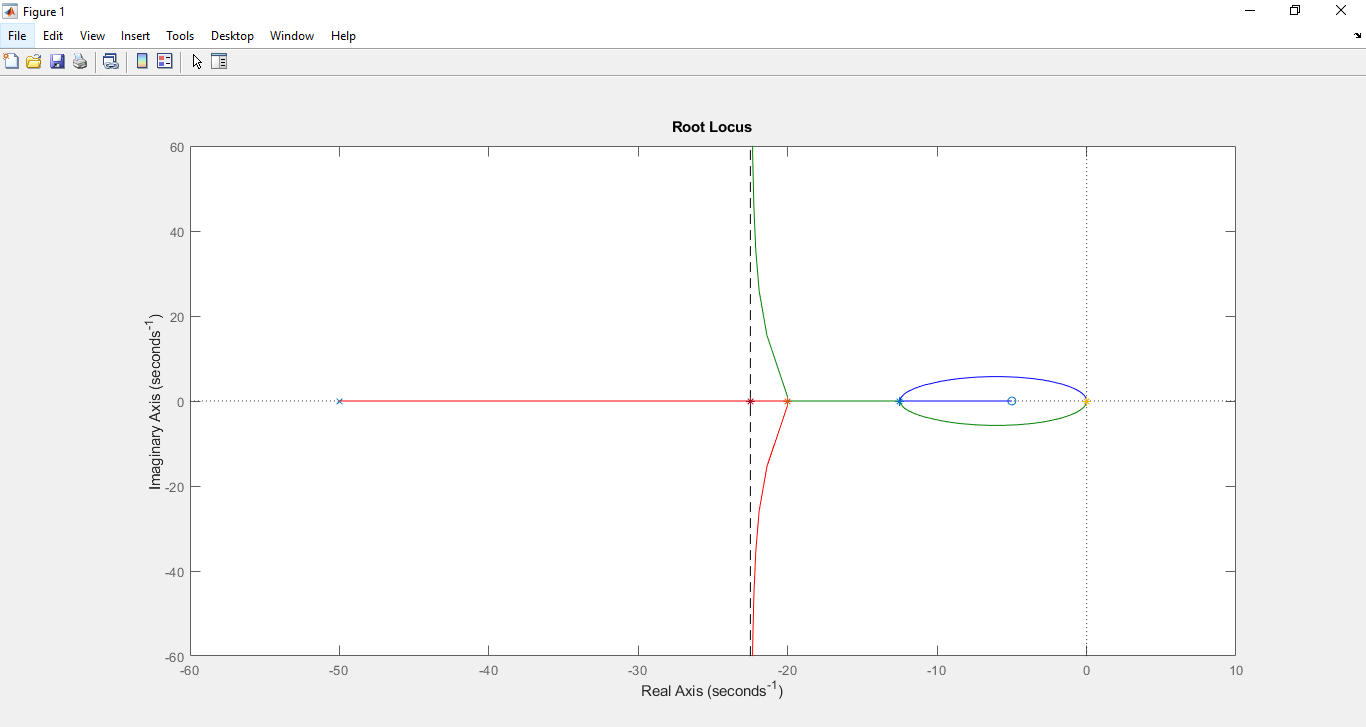This screenshot has width=1366, height=727.
Task: Open the Property Inspector icon
Action: click(219, 61)
